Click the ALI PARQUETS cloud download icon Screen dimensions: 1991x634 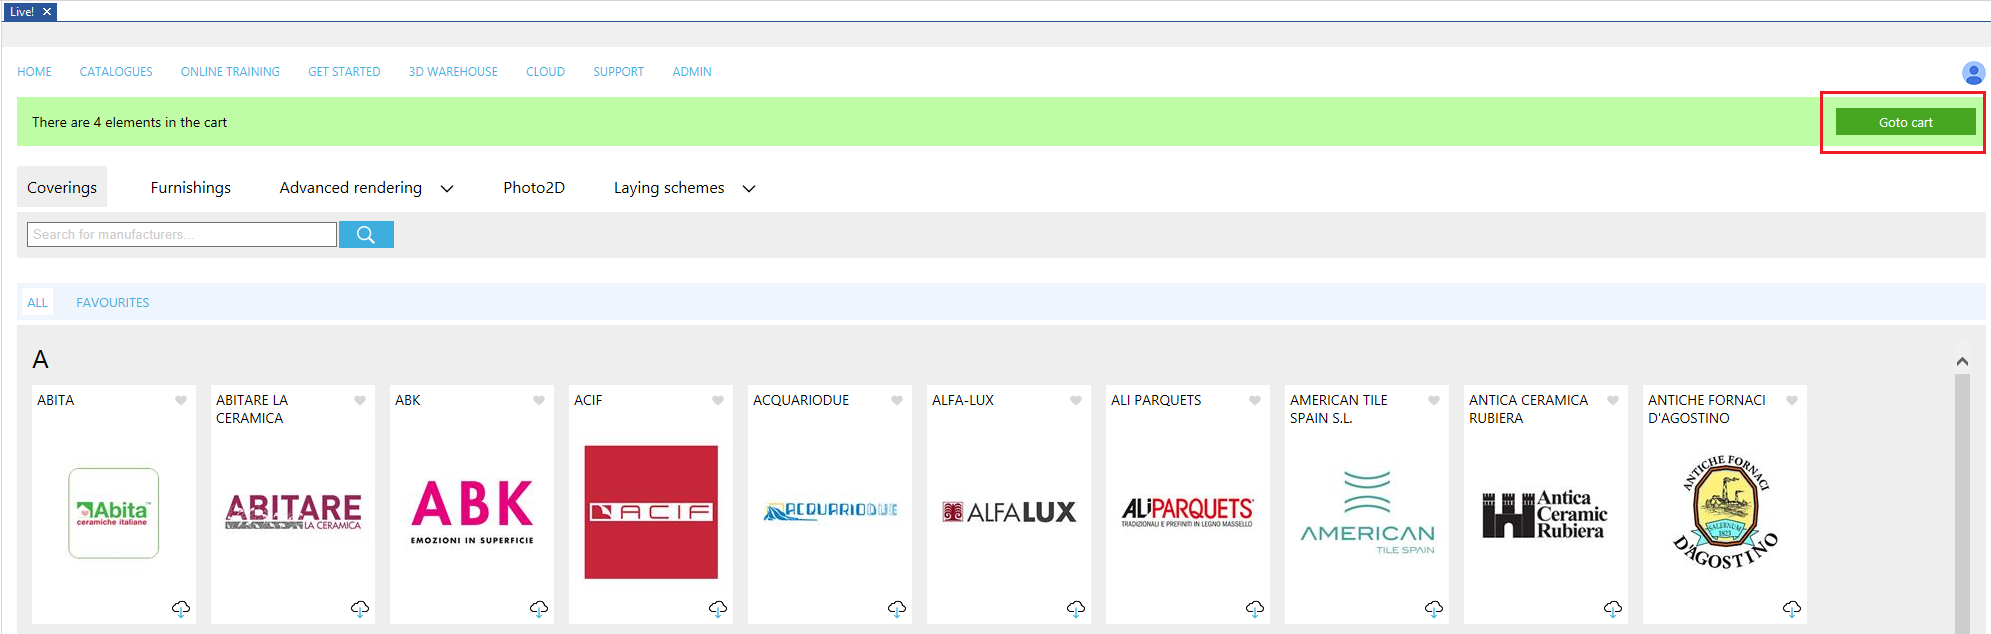[x=1255, y=608]
